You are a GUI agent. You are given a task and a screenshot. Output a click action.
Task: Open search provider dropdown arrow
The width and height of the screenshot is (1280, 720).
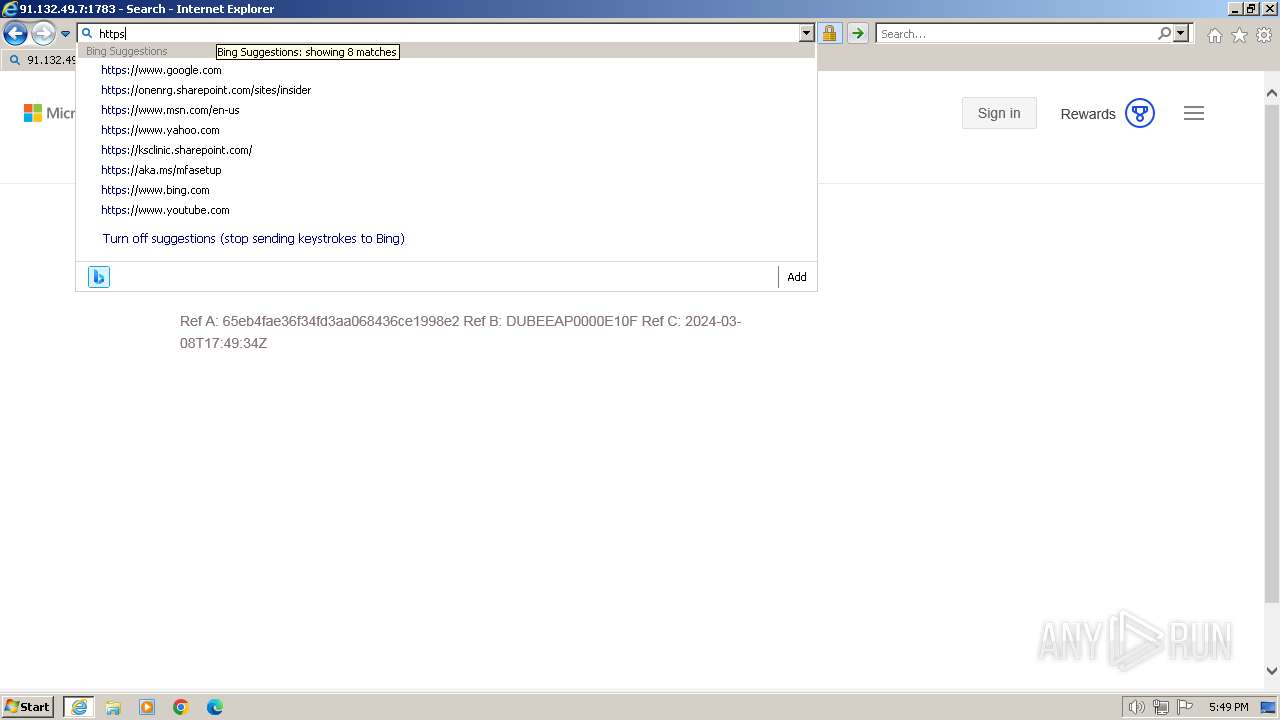[x=1181, y=33]
